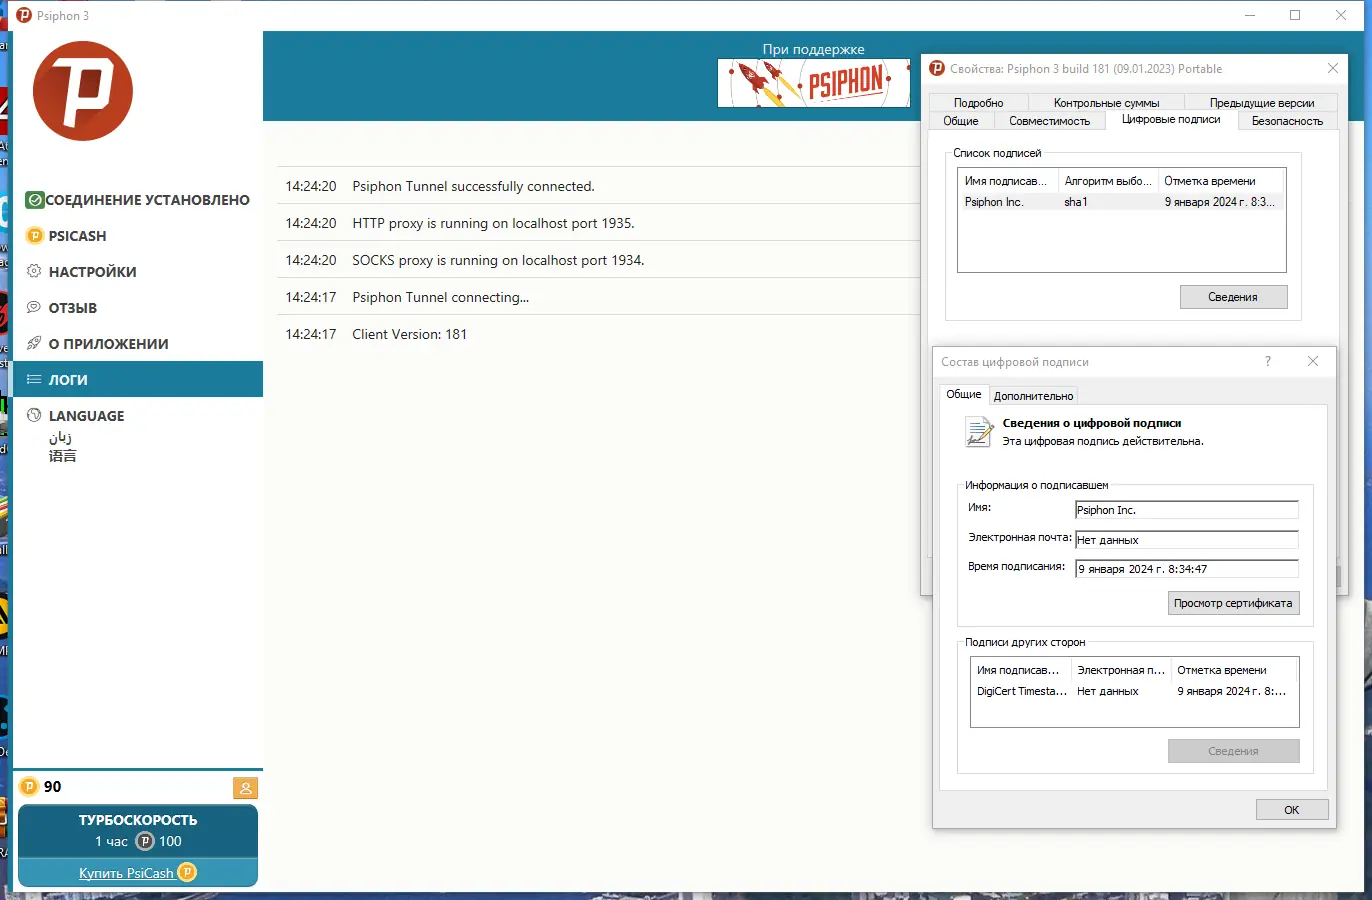Close the signature details dialog
This screenshot has width=1372, height=900.
1313,361
